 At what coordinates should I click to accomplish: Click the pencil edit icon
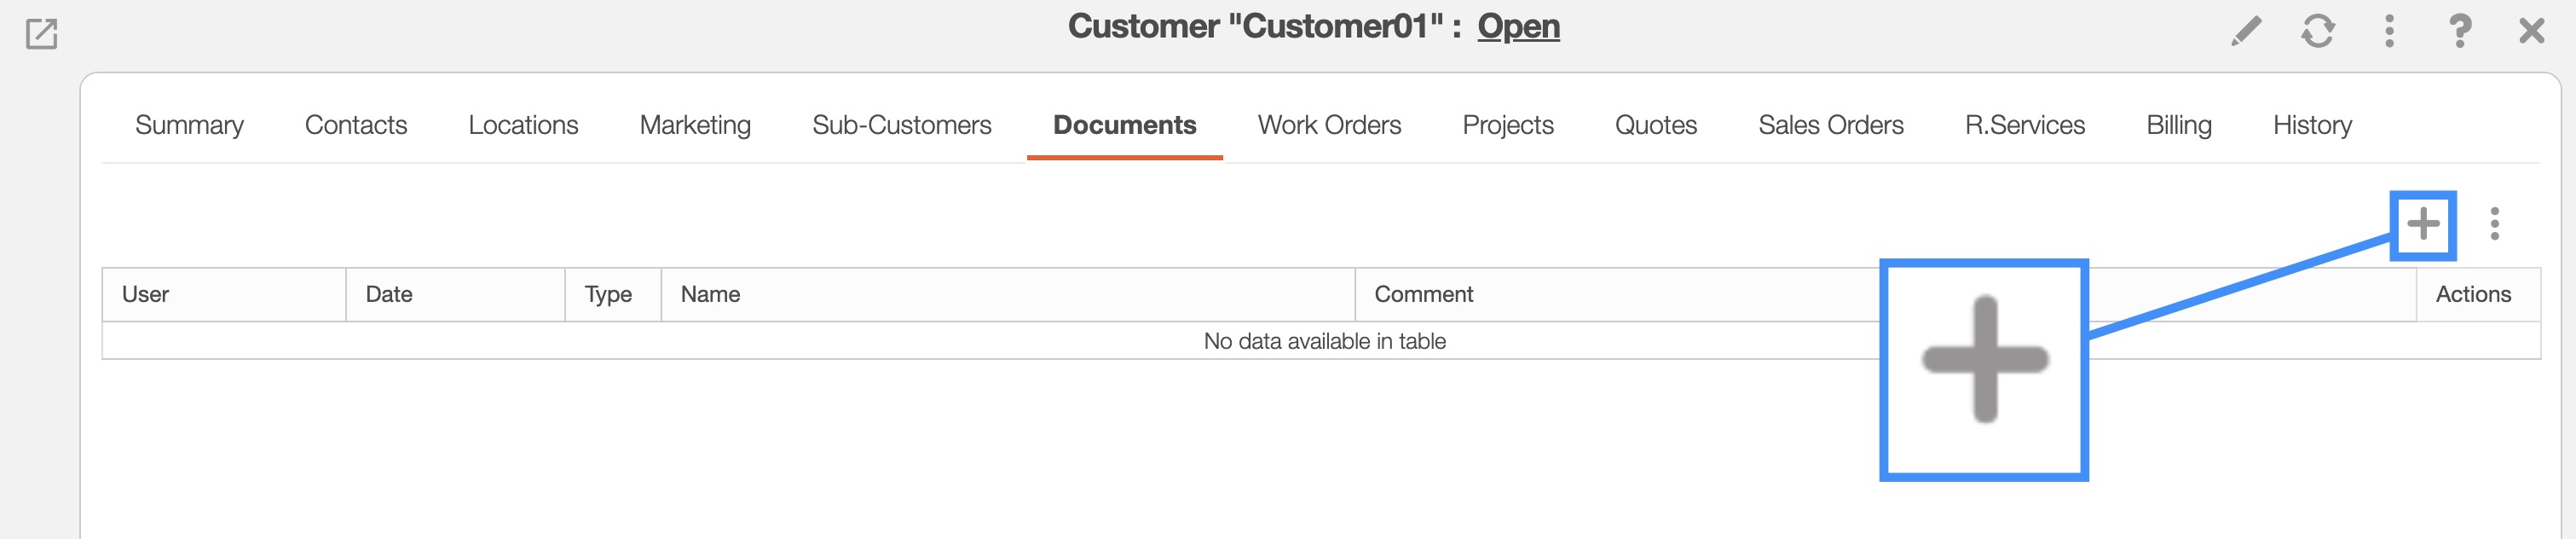(2245, 31)
